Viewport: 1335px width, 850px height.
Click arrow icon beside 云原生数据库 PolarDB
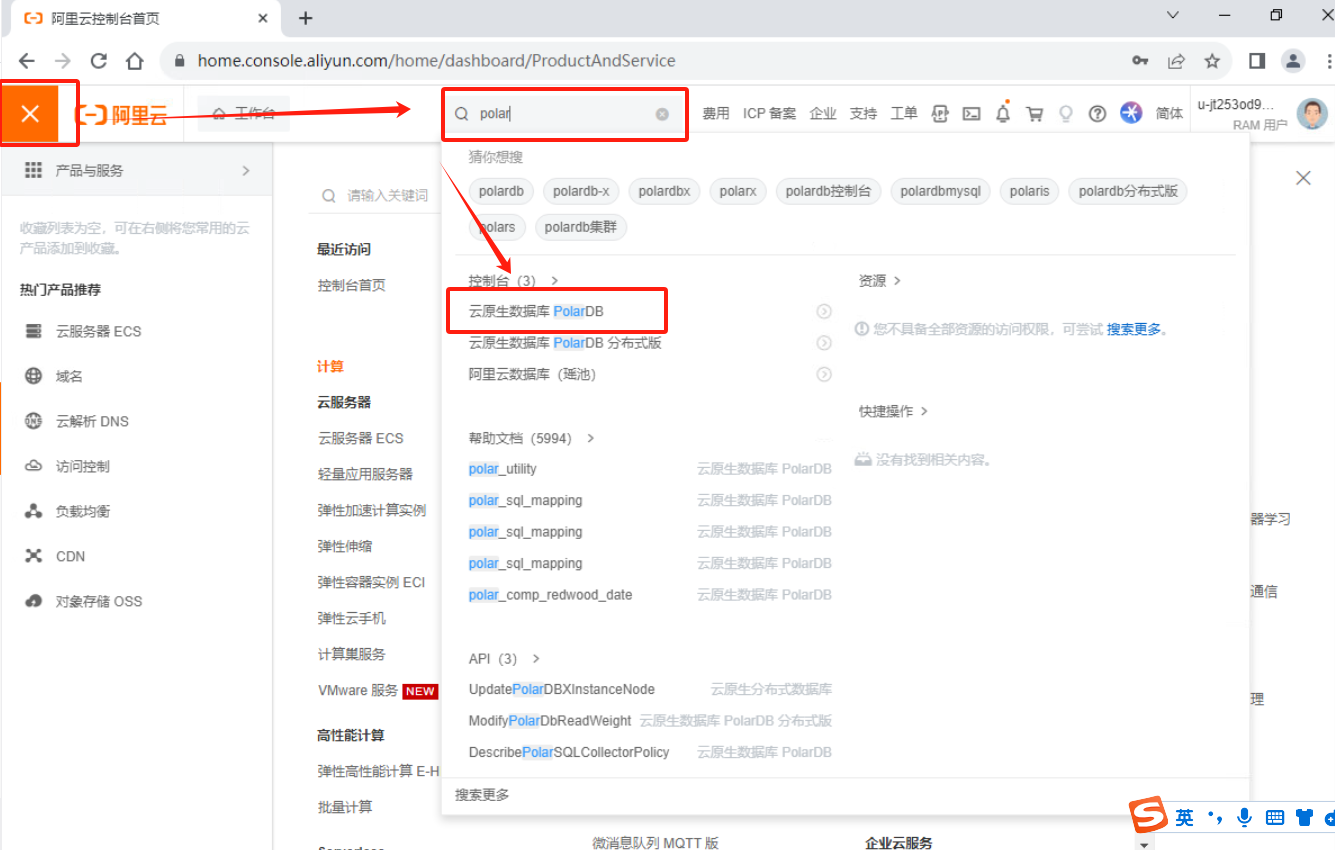click(824, 312)
